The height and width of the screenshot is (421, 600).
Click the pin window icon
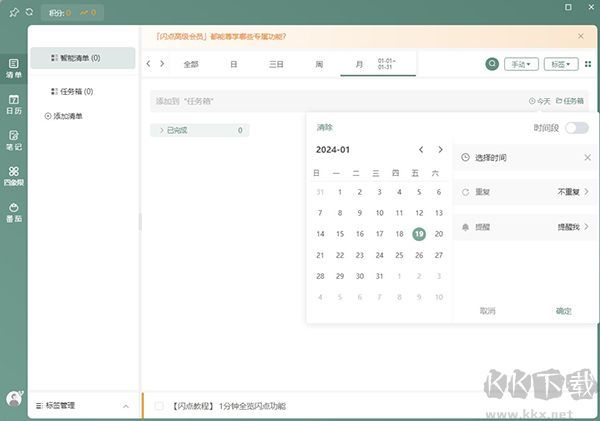14,12
